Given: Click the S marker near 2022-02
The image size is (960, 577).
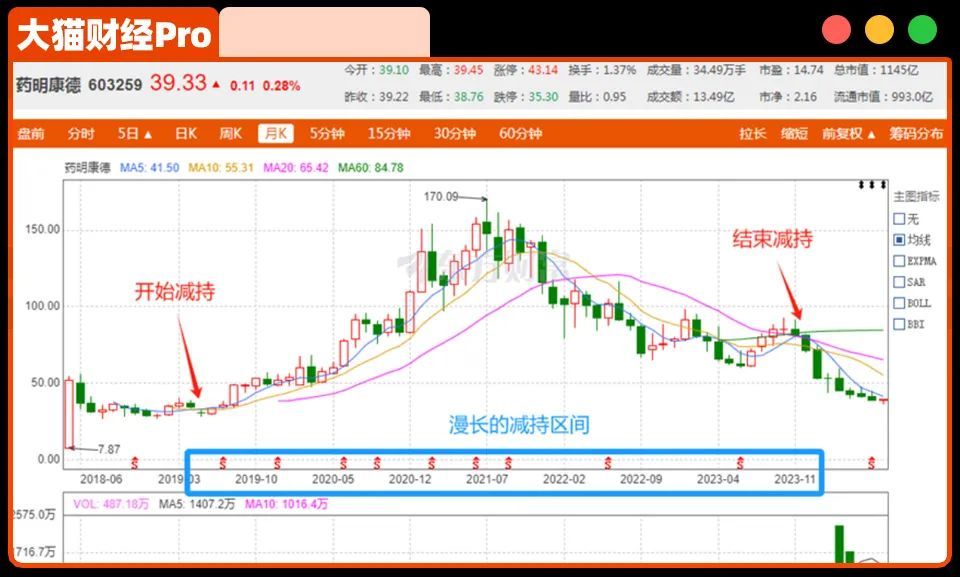Looking at the screenshot, I should tap(607, 462).
